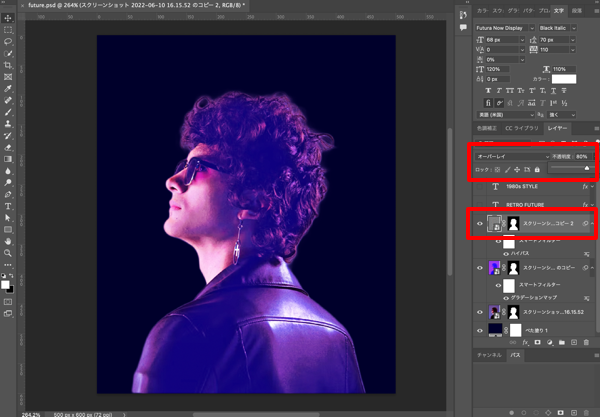
Task: Open the オーバーレイ blend mode dropdown
Action: 512,156
